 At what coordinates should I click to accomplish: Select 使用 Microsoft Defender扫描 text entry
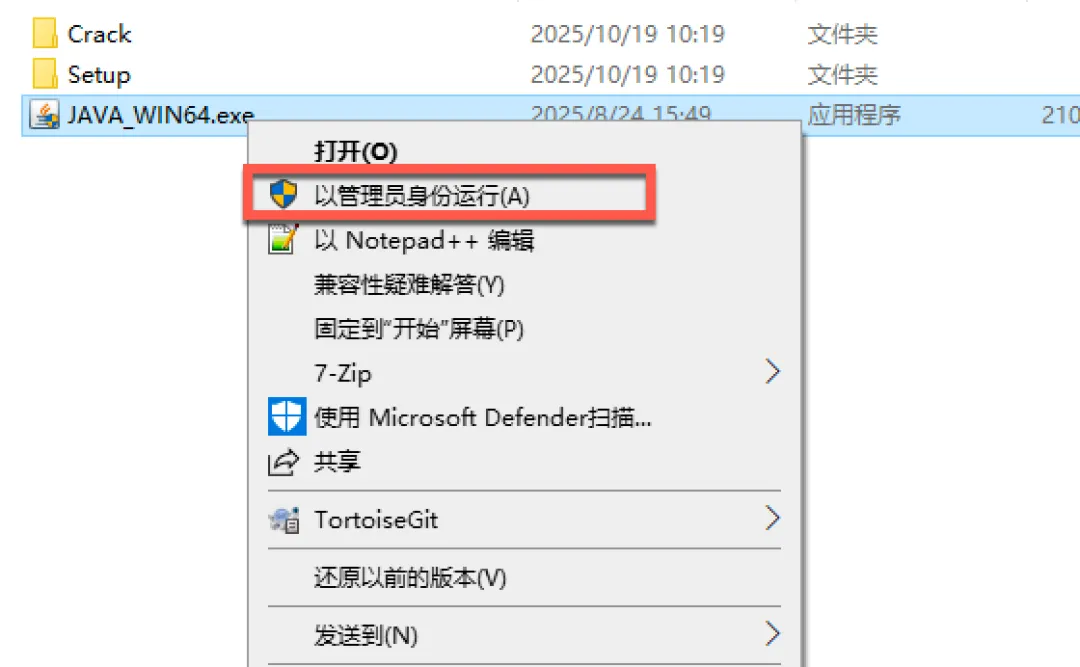tap(483, 417)
